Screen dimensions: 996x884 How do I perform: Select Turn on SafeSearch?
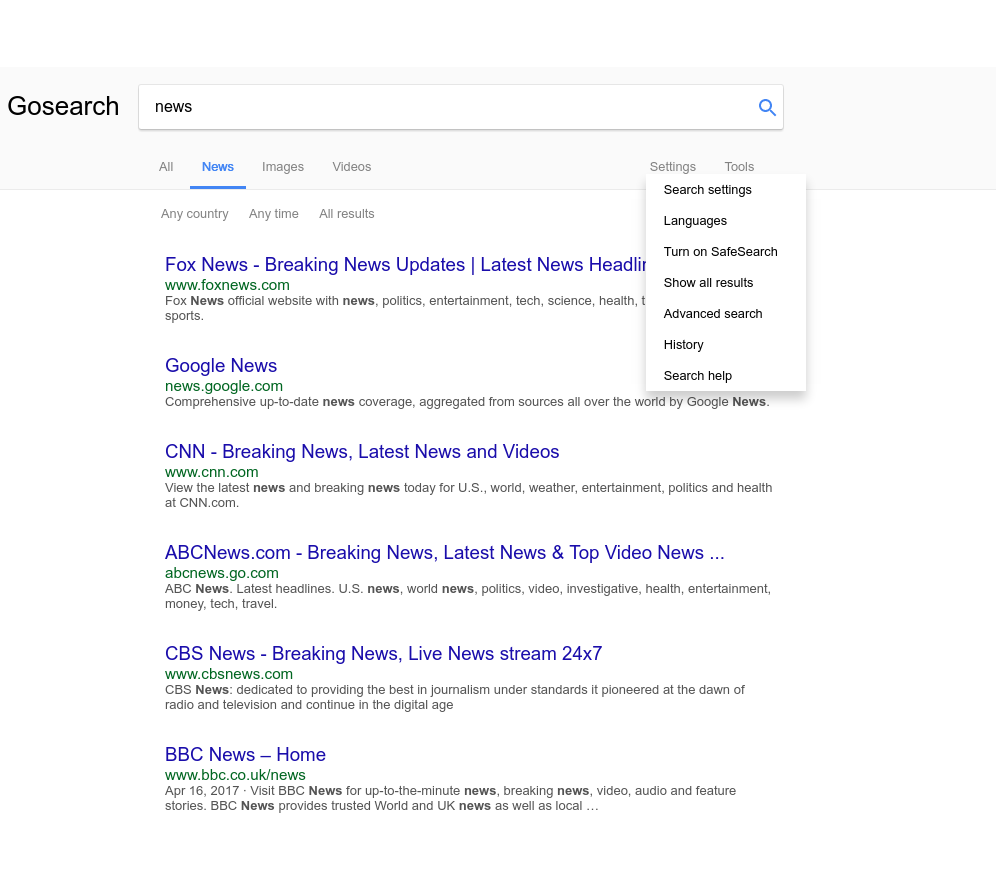(726, 252)
